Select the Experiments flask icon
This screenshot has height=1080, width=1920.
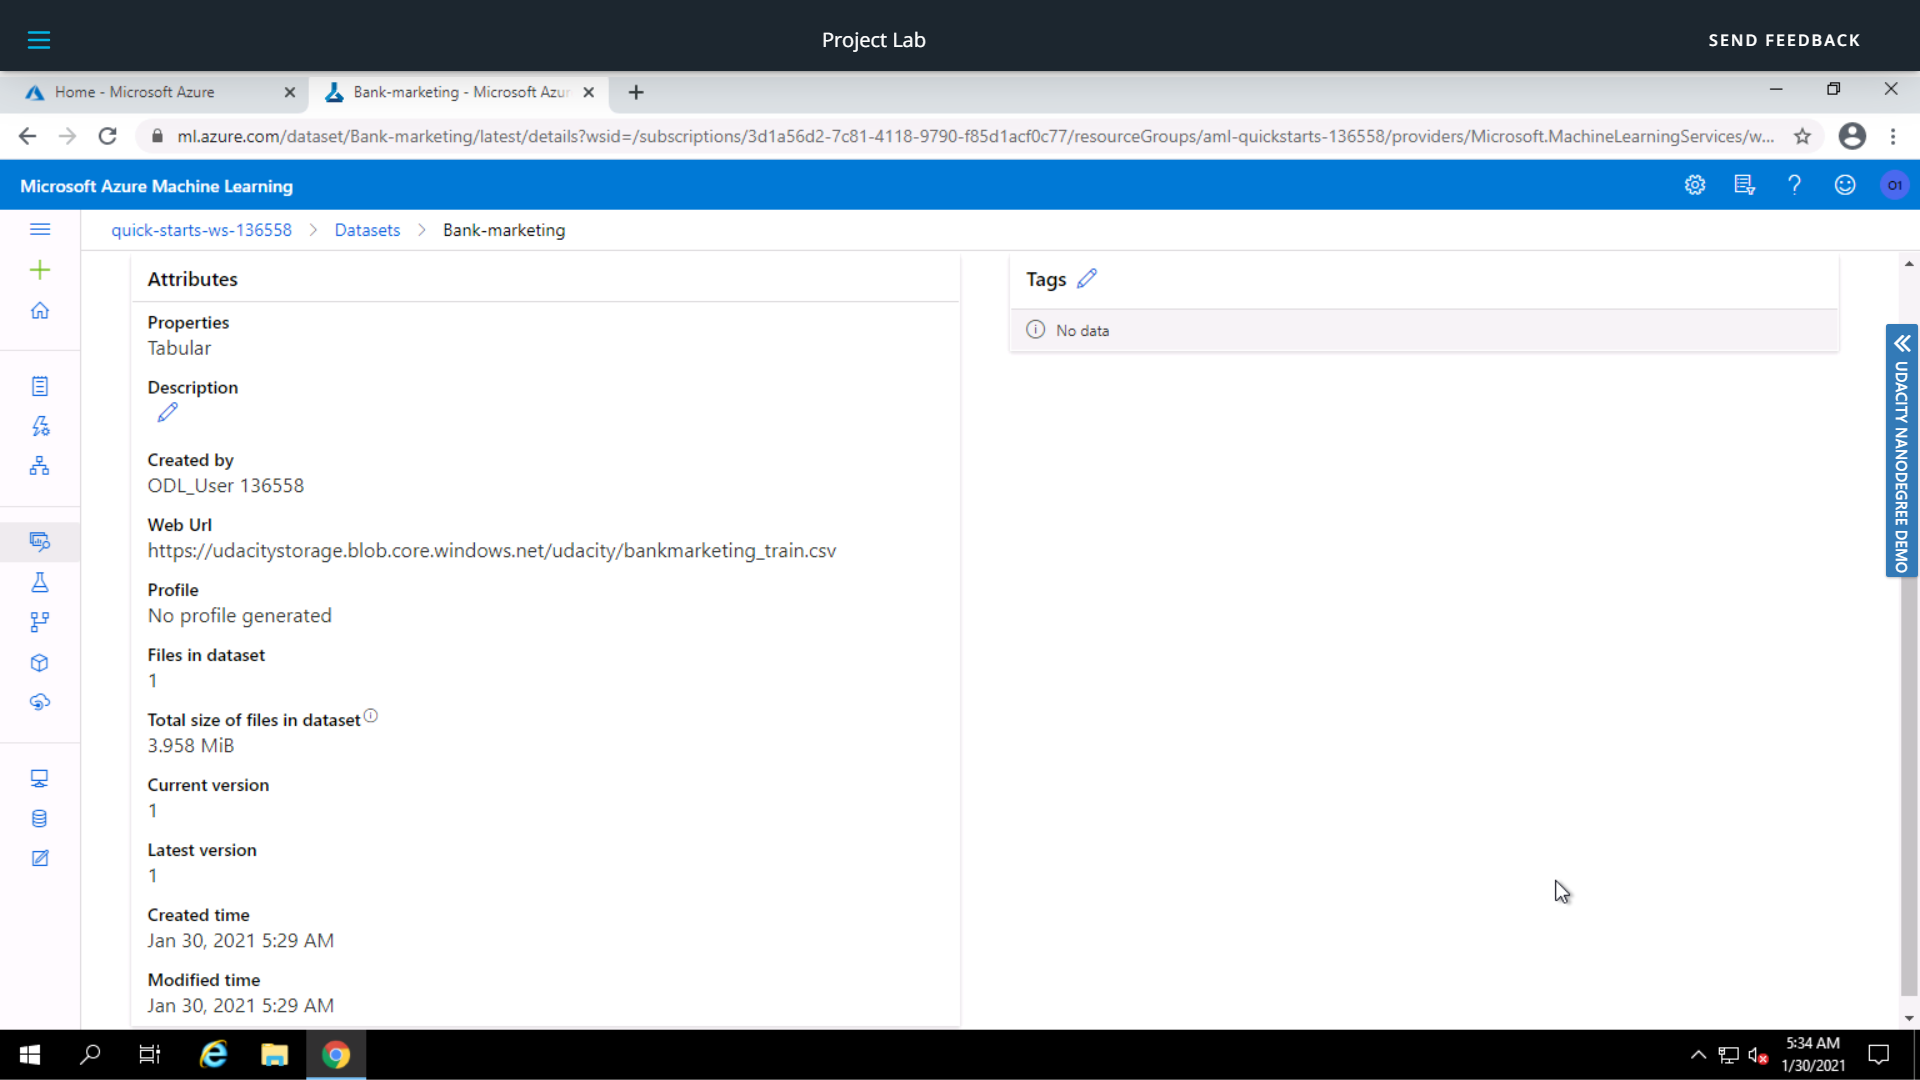(40, 583)
